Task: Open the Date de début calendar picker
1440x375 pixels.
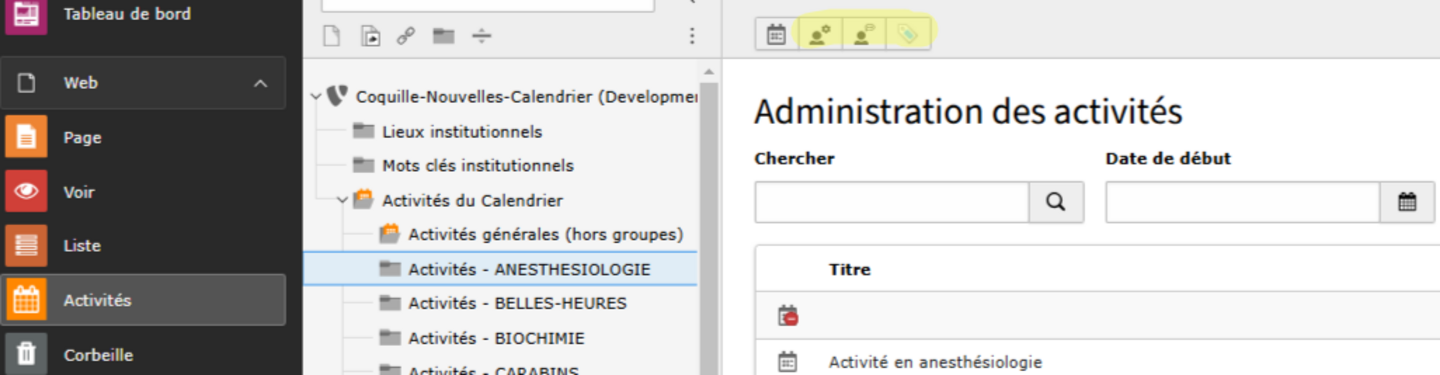Action: 1407,202
